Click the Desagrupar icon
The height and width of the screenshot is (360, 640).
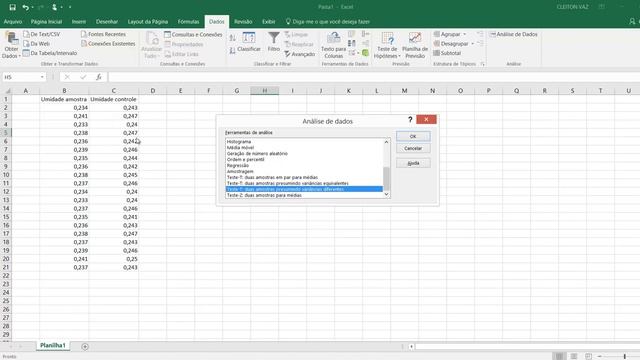click(x=437, y=44)
